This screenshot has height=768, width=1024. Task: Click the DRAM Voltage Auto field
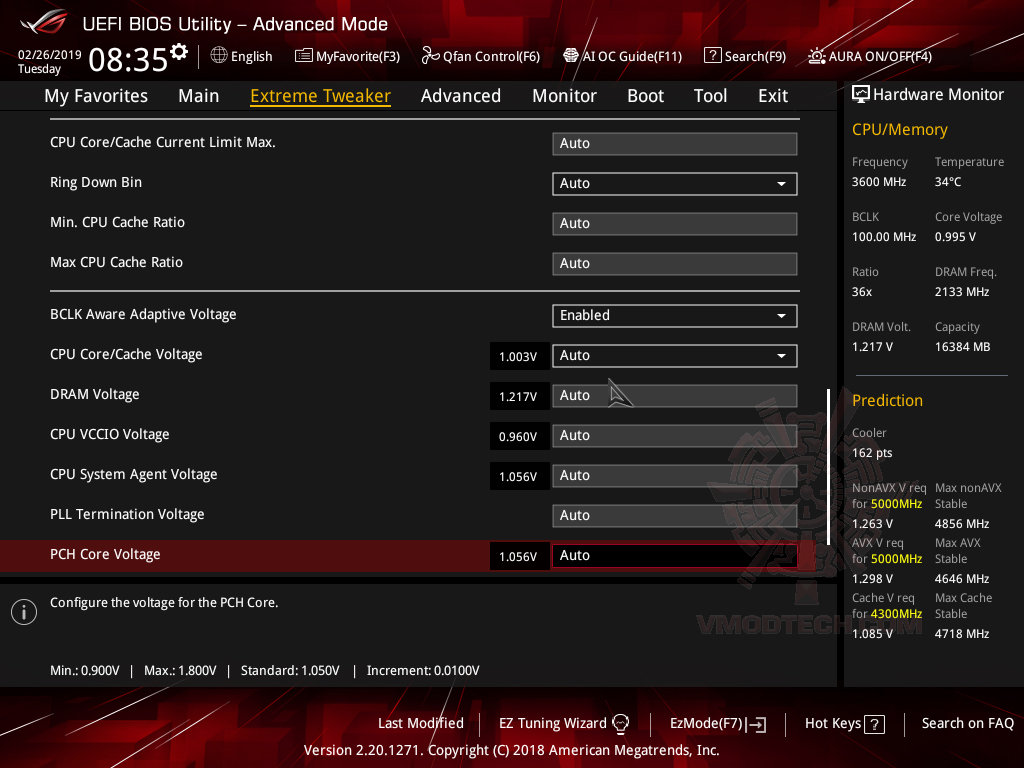coord(675,396)
